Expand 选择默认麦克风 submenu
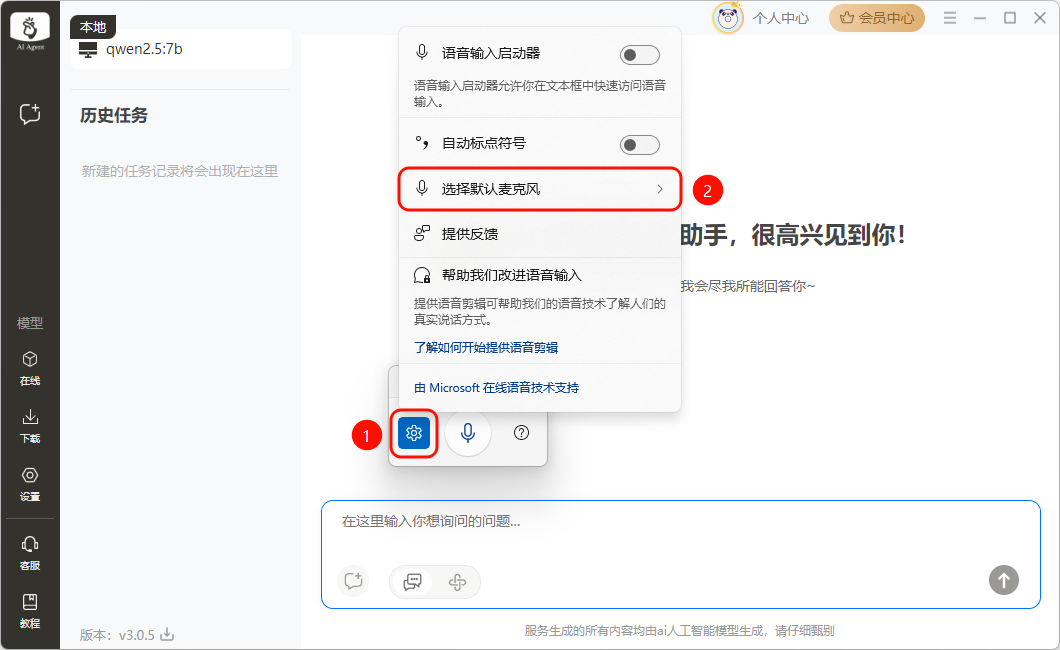The width and height of the screenshot is (1060, 650). tap(540, 189)
